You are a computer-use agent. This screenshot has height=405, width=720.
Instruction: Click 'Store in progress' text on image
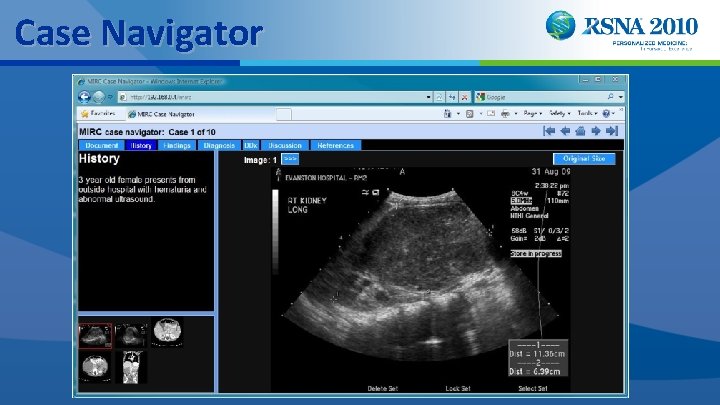pos(536,253)
